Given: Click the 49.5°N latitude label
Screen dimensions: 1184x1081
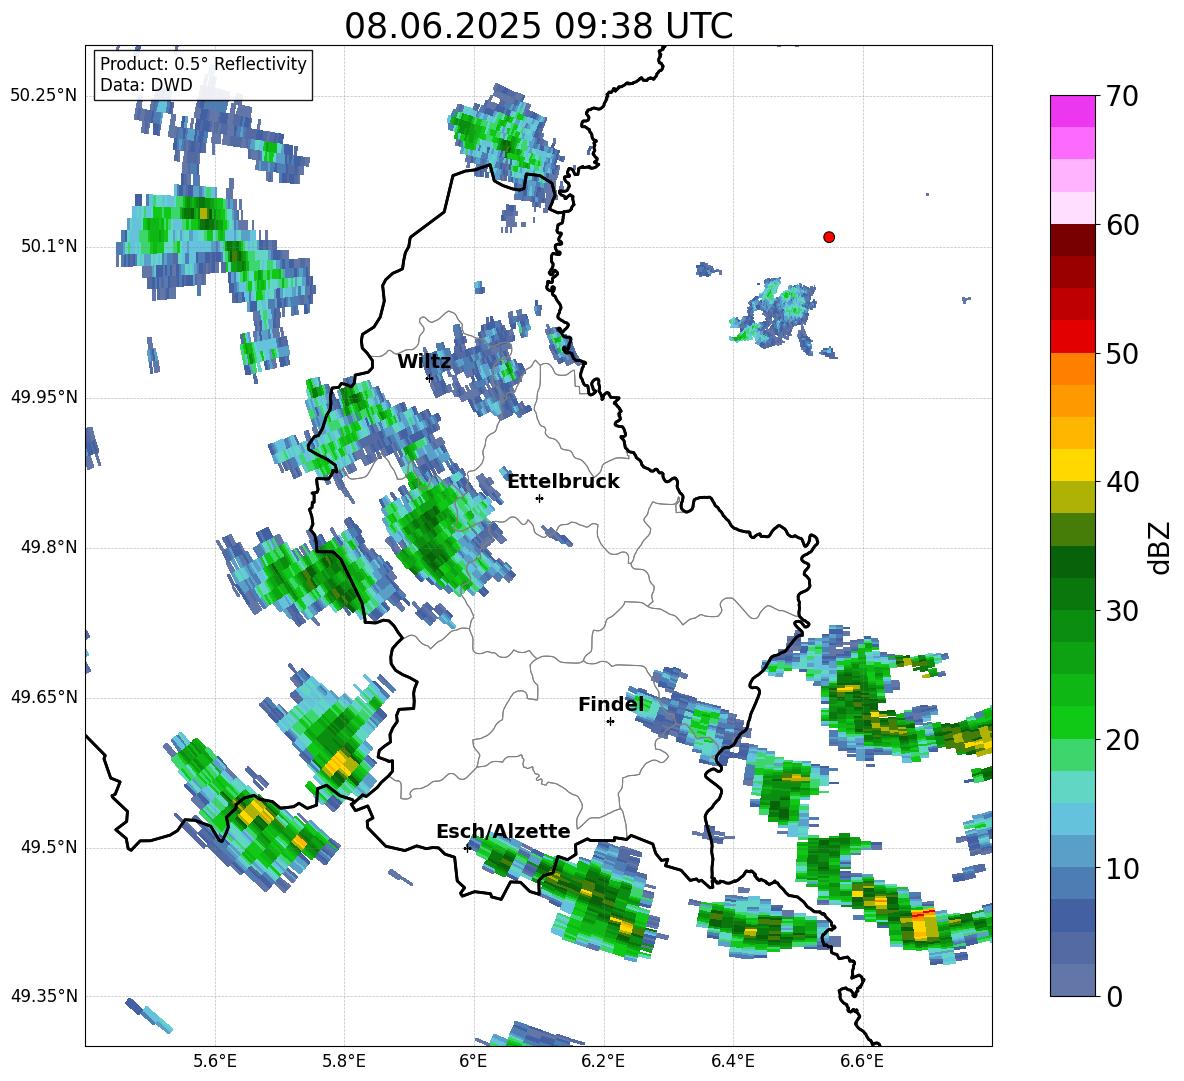Looking at the screenshot, I should [49, 847].
